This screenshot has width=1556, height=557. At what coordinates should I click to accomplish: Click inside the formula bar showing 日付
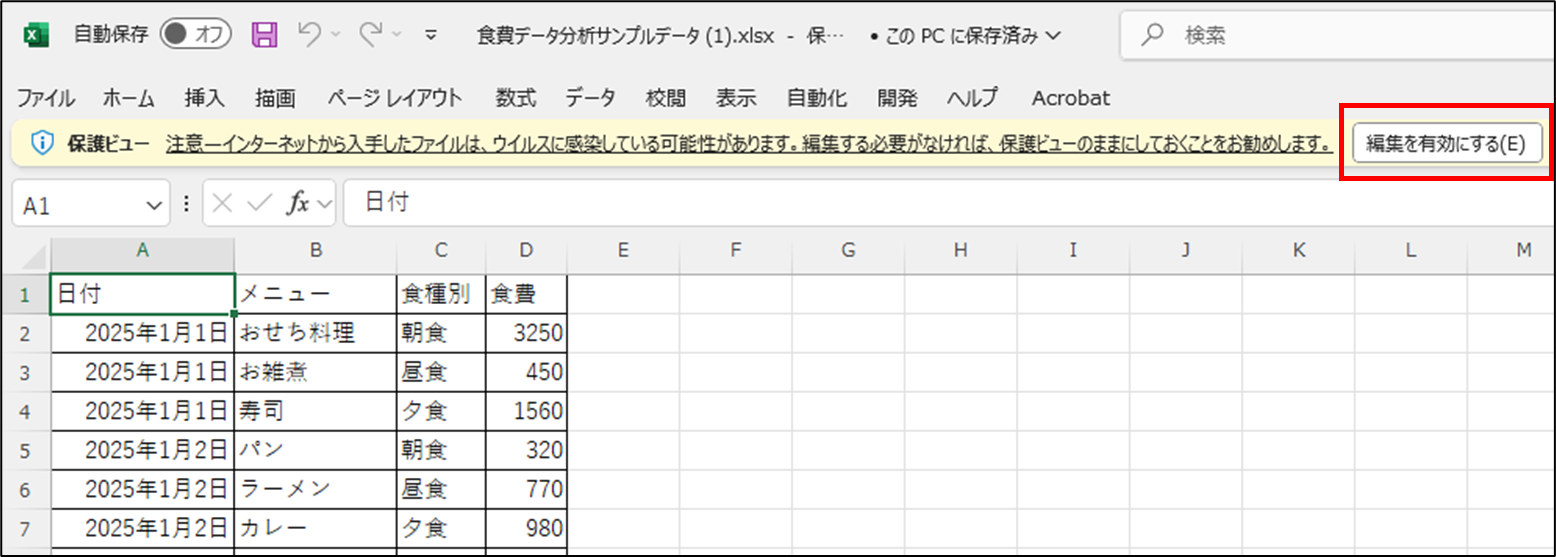click(900, 204)
